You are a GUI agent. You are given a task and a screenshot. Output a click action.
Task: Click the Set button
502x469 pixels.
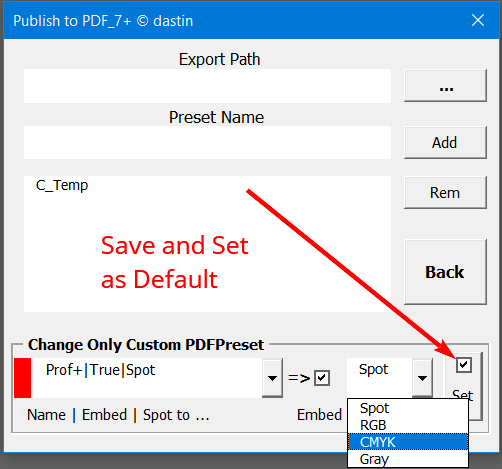[463, 387]
